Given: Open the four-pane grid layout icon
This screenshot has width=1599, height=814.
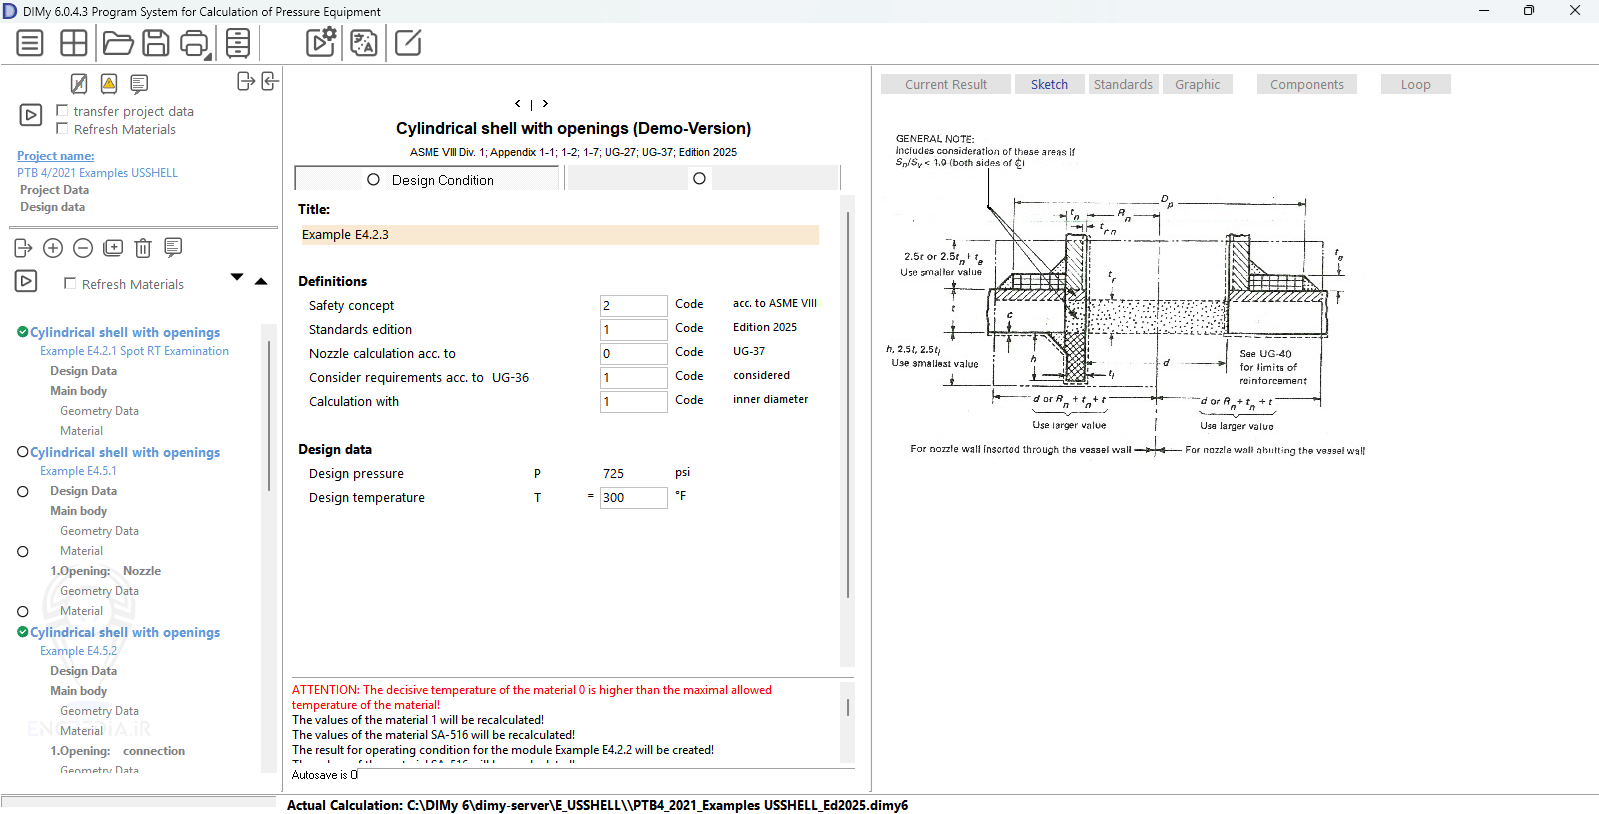Looking at the screenshot, I should 74,43.
